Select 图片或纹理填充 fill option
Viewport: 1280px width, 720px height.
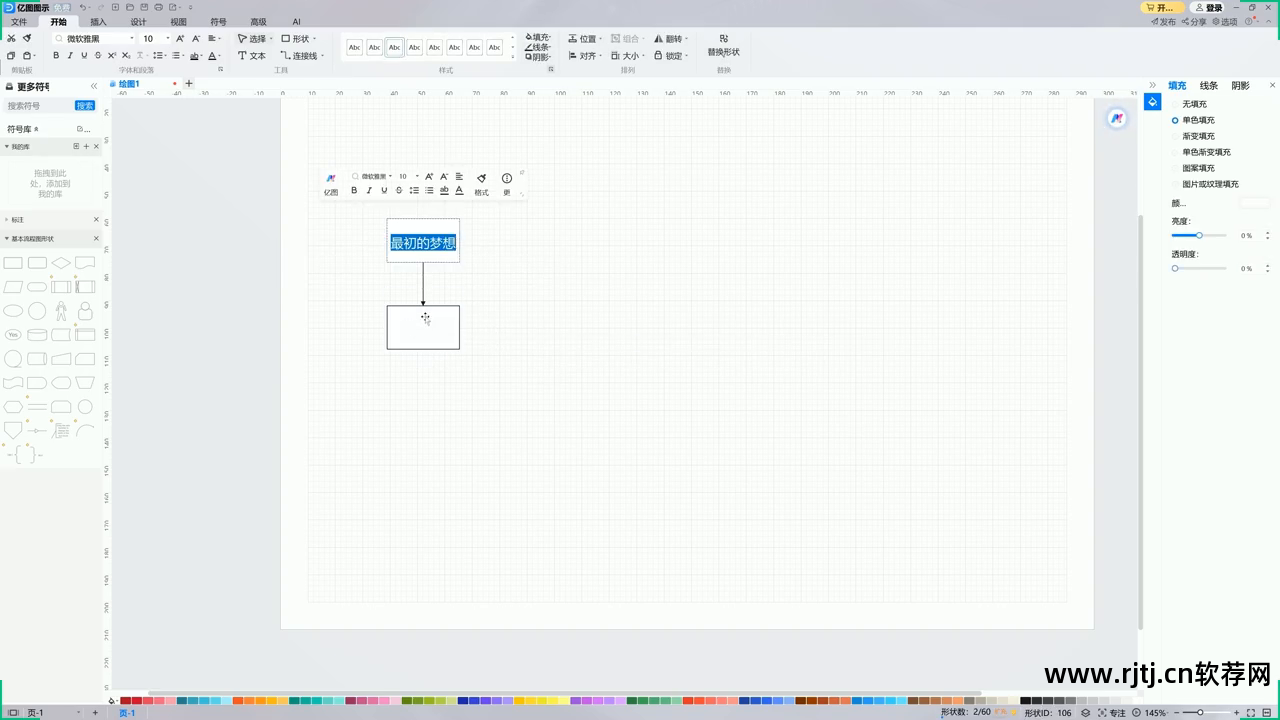[x=1205, y=184]
